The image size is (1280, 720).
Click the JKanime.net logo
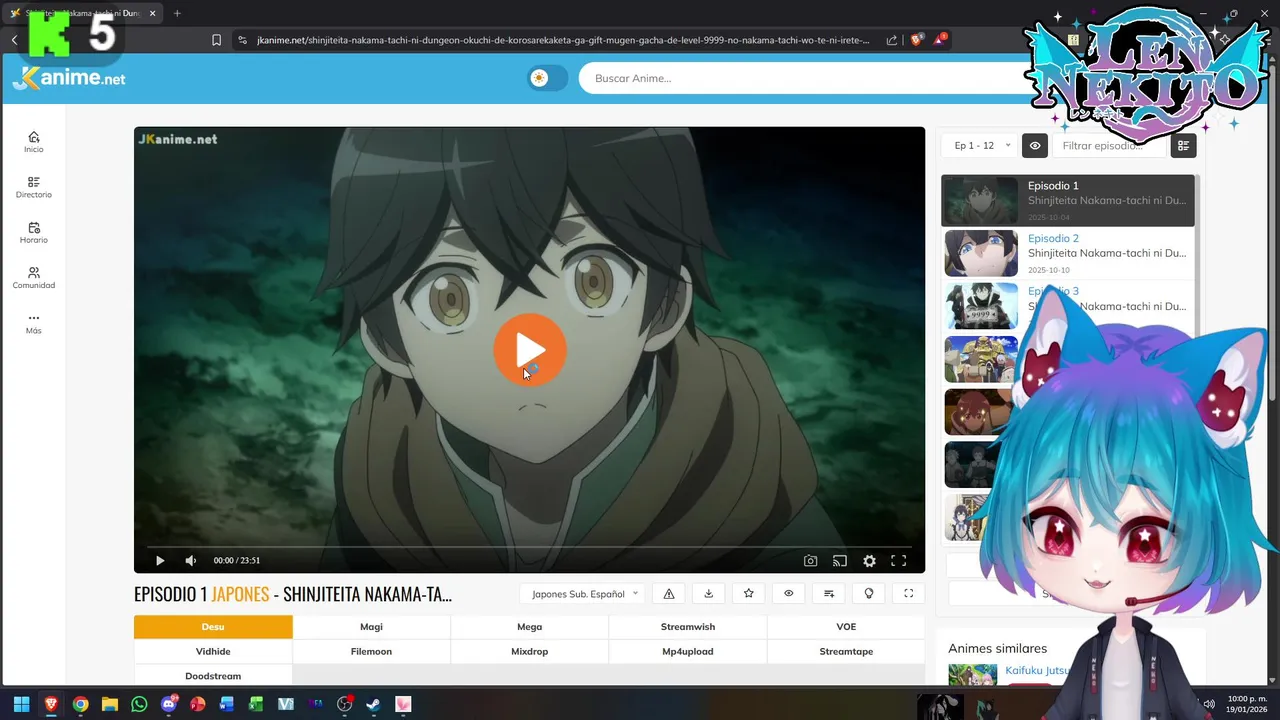coord(69,77)
